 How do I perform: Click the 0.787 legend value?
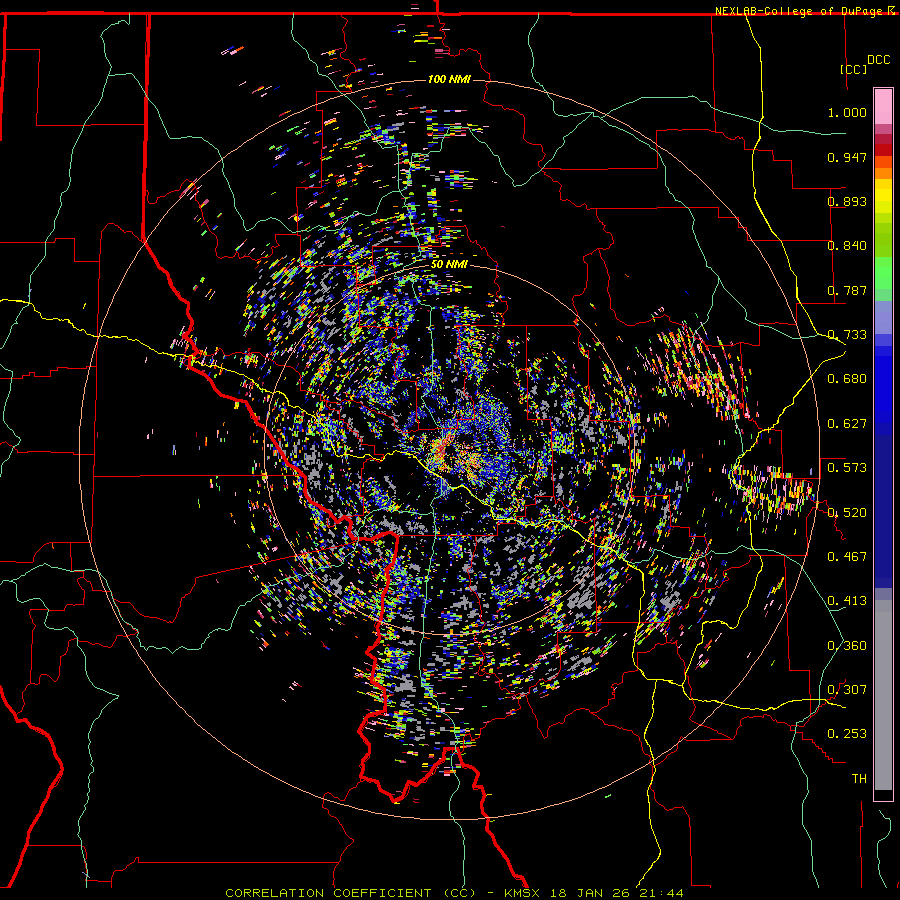click(847, 290)
